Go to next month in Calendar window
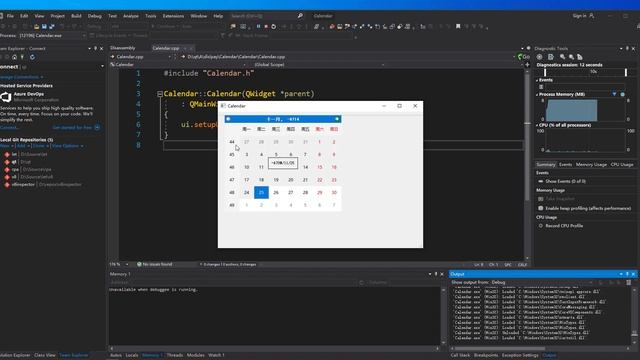The image size is (640, 360). (x=337, y=119)
